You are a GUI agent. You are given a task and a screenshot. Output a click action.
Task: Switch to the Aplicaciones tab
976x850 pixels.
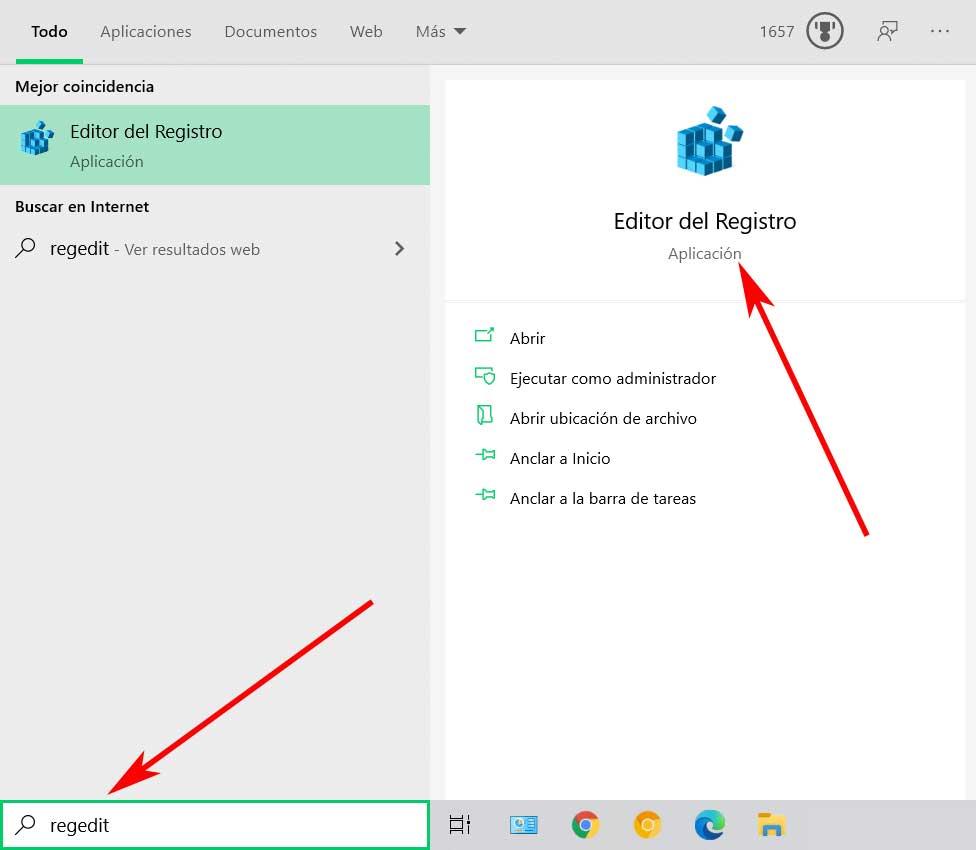pyautogui.click(x=146, y=32)
